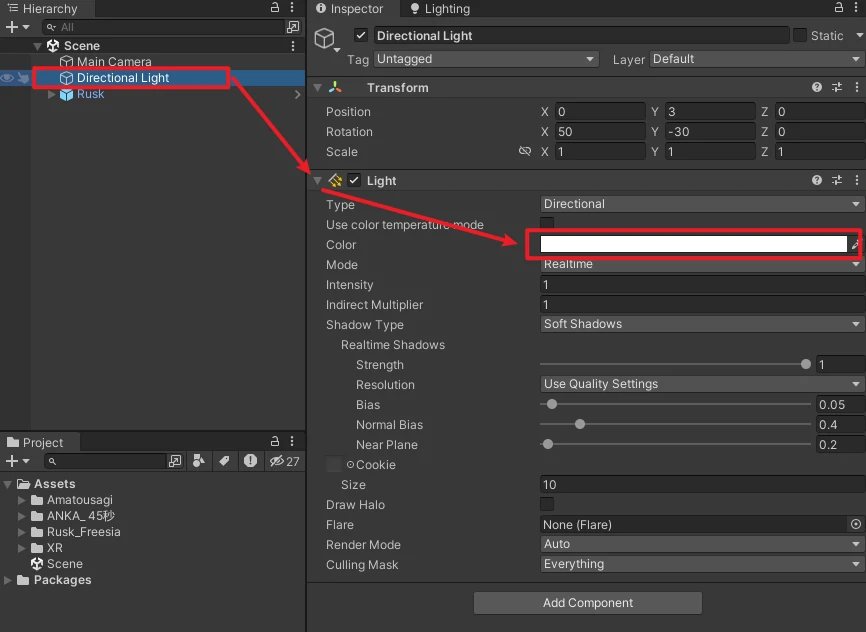Viewport: 866px width, 632px height.
Task: Click the Intensity input field
Action: pyautogui.click(x=701, y=285)
